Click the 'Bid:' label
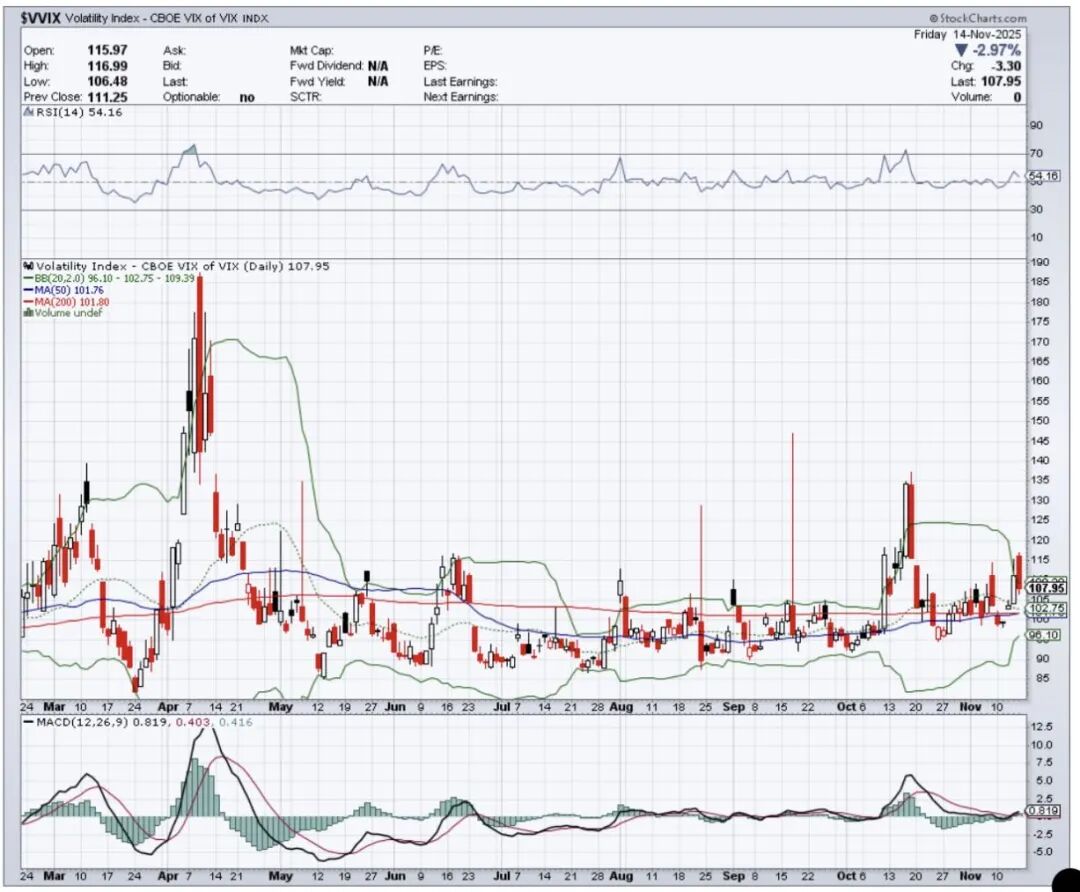1080x892 pixels. coord(172,66)
